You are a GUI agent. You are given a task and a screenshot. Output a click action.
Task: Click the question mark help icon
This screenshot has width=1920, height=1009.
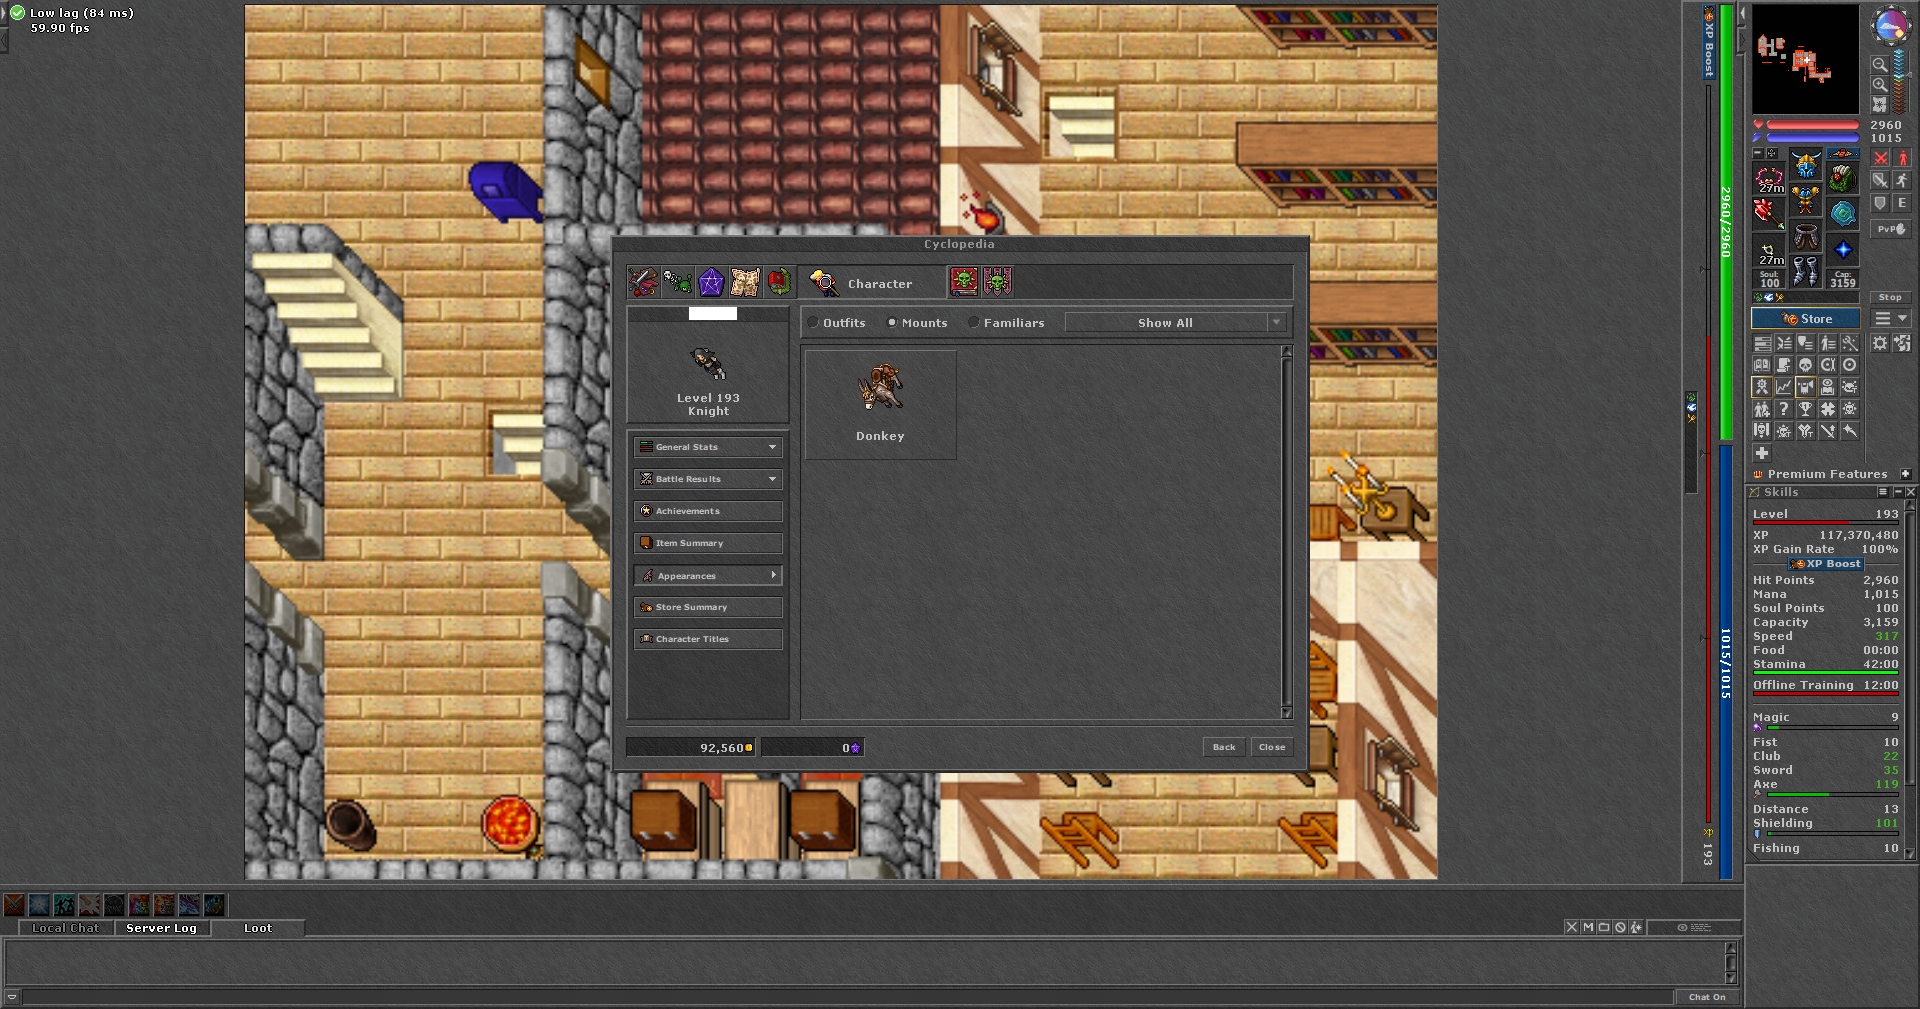coord(1783,409)
